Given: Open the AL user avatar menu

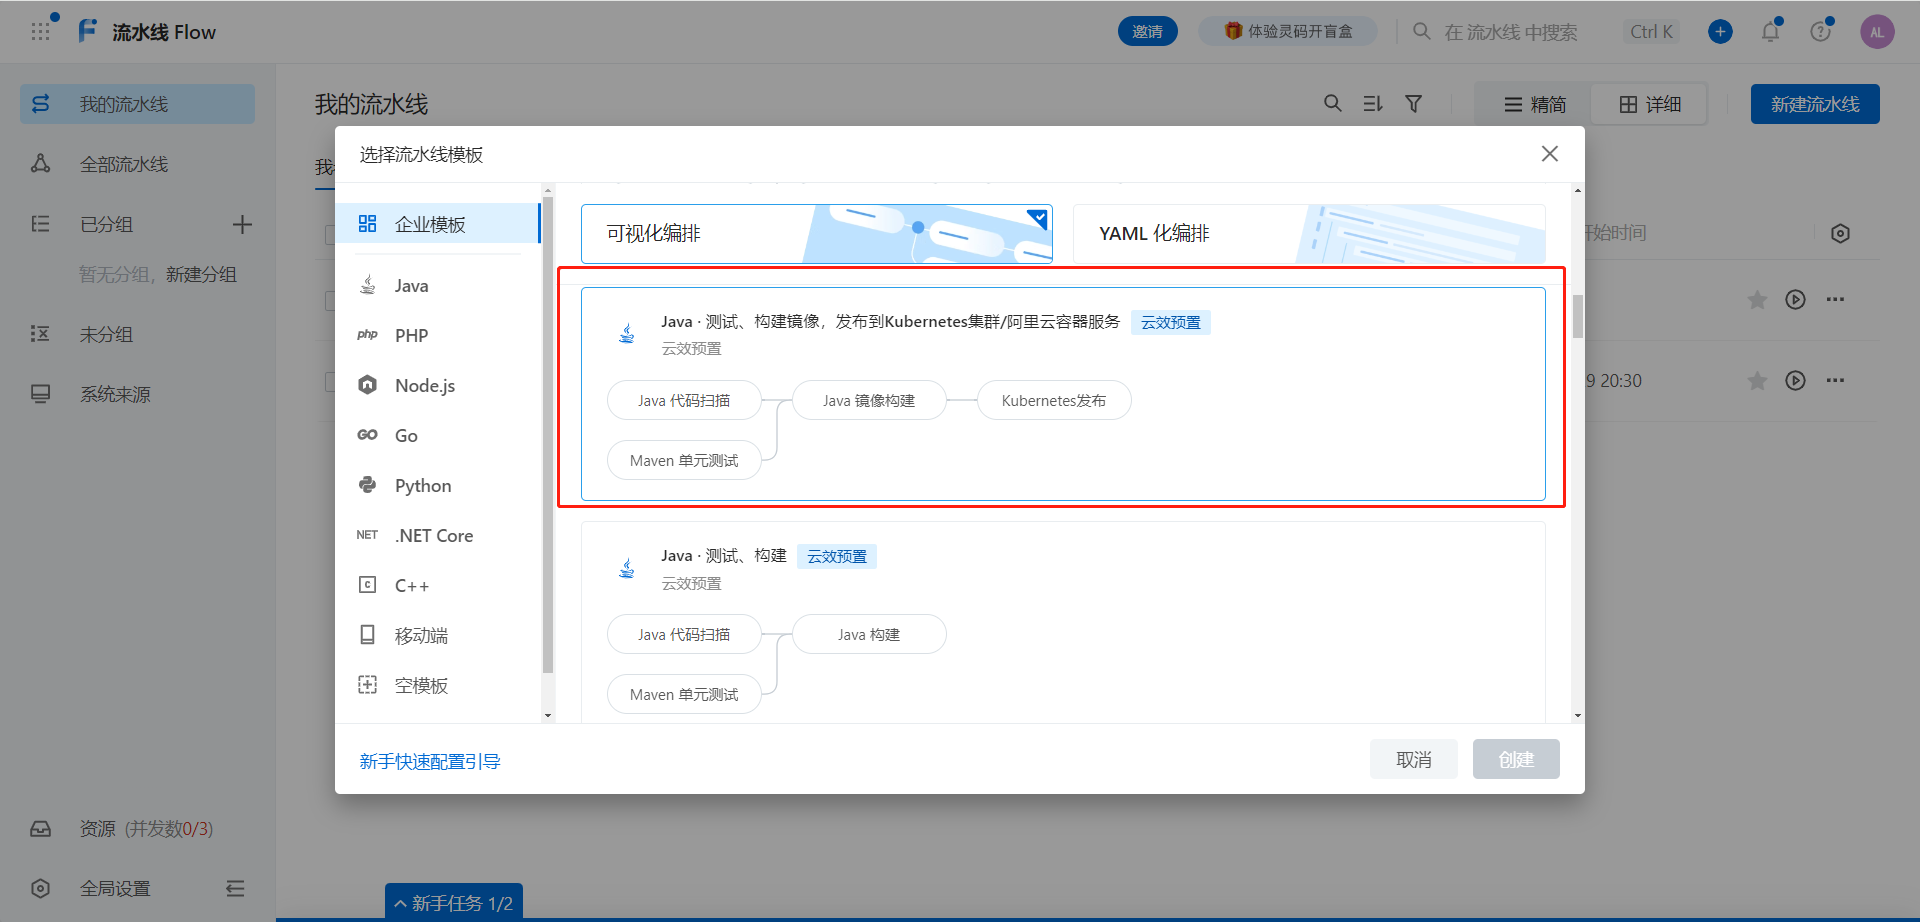Looking at the screenshot, I should [1877, 32].
